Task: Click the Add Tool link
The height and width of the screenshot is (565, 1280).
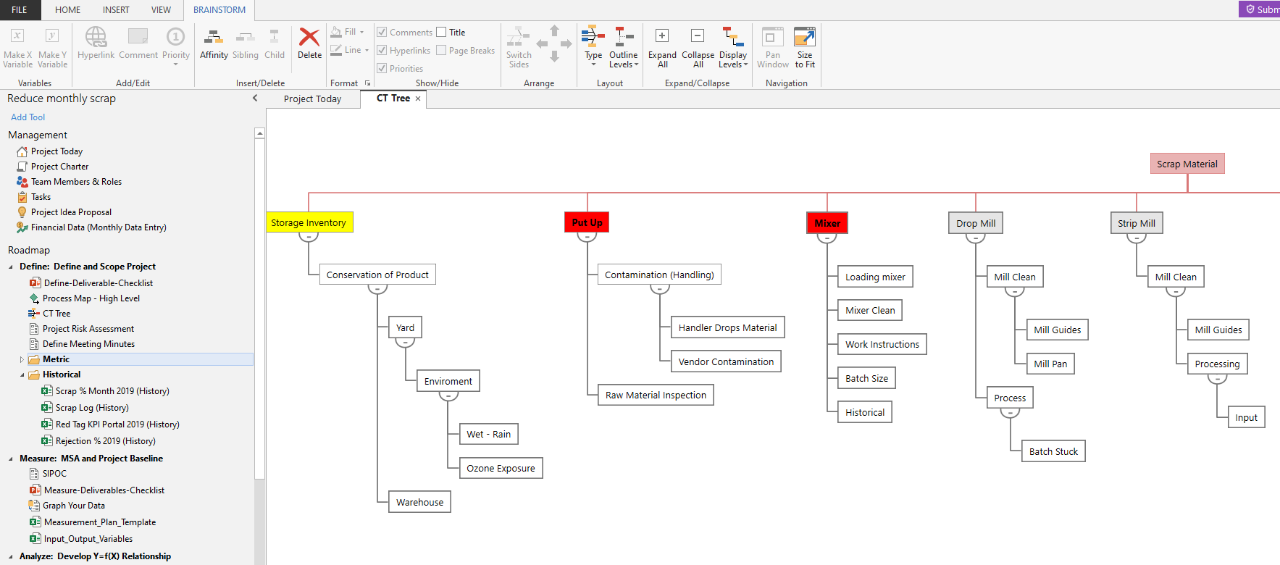Action: [28, 117]
